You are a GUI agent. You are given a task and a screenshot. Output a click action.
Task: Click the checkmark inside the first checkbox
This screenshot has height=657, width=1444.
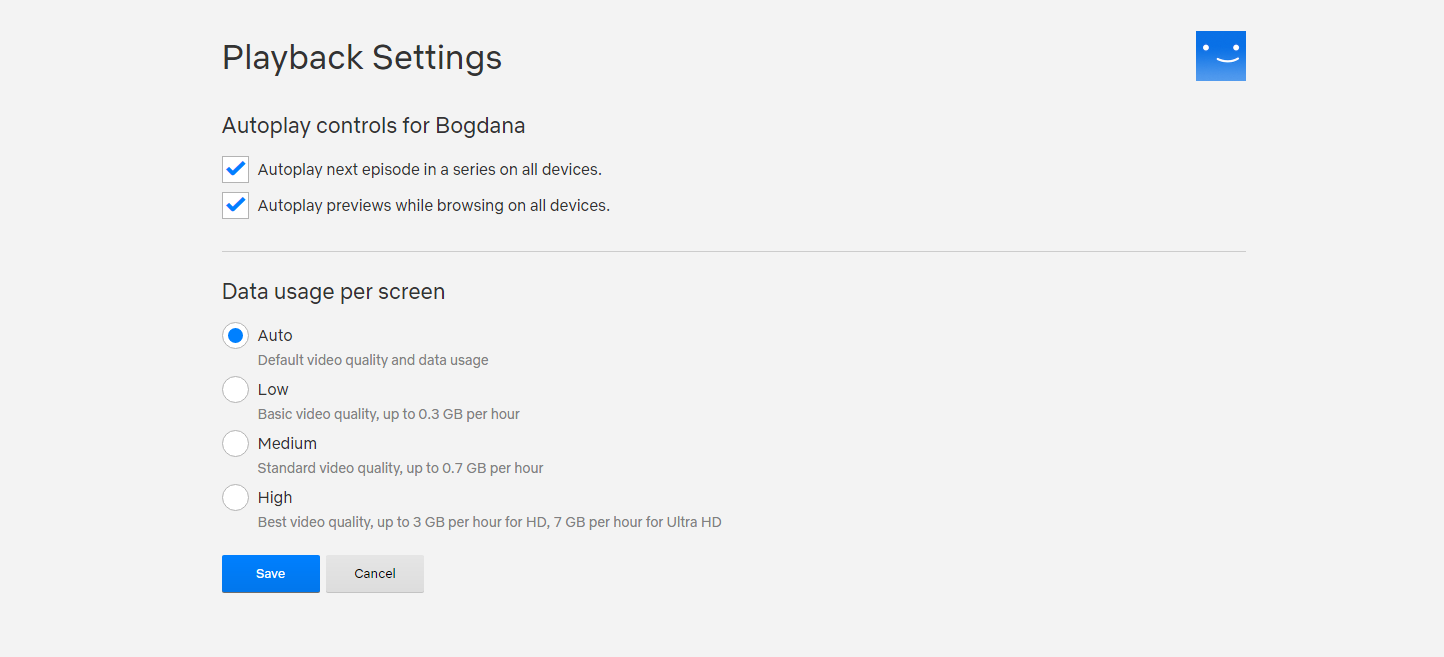point(235,169)
